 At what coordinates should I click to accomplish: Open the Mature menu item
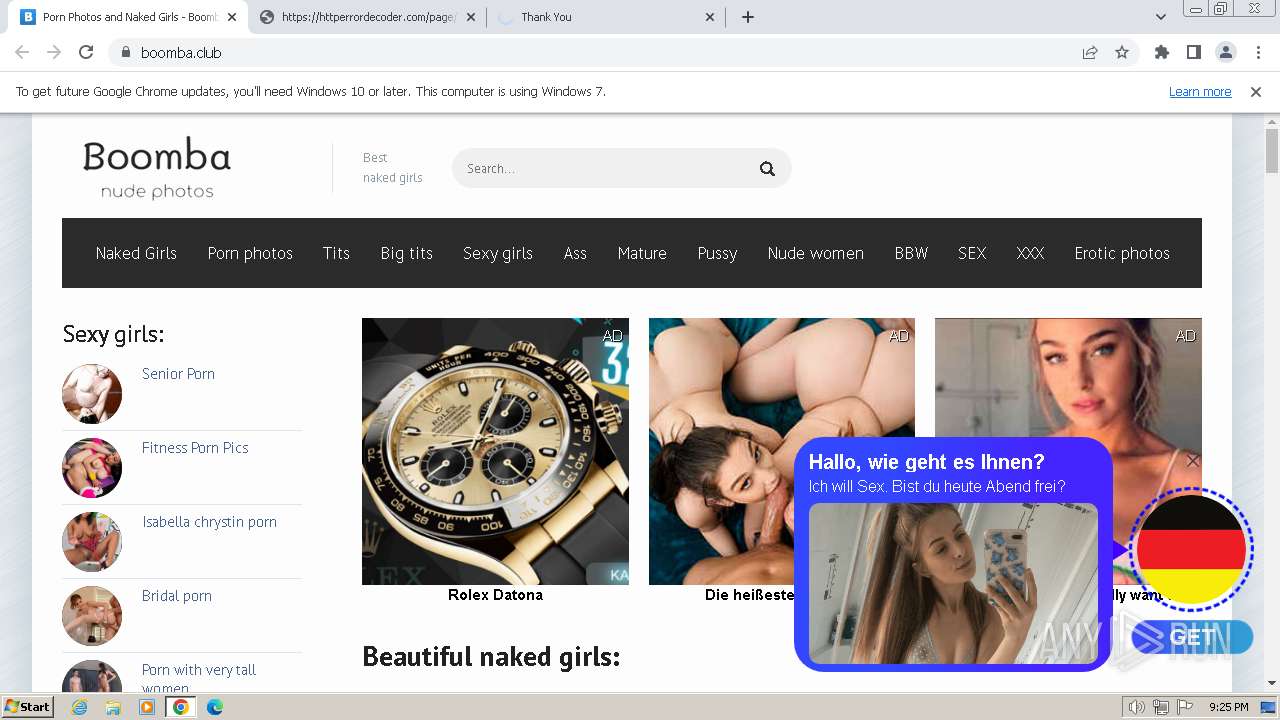click(642, 253)
